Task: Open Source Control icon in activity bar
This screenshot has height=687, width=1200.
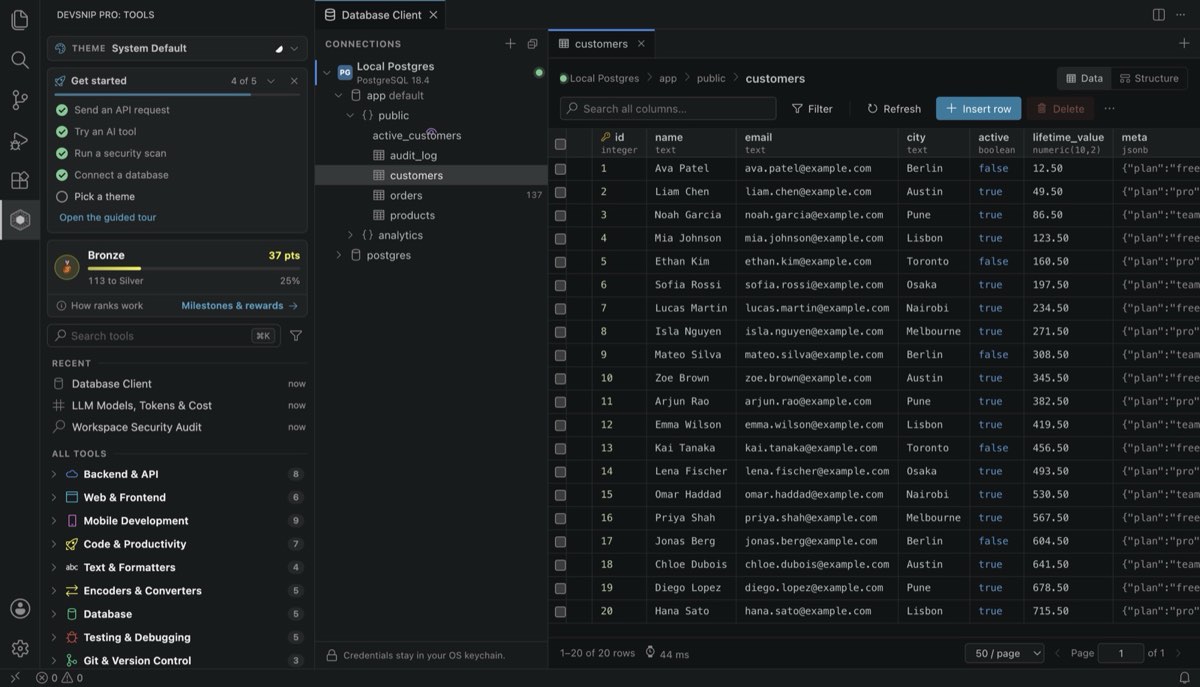Action: pos(19,100)
